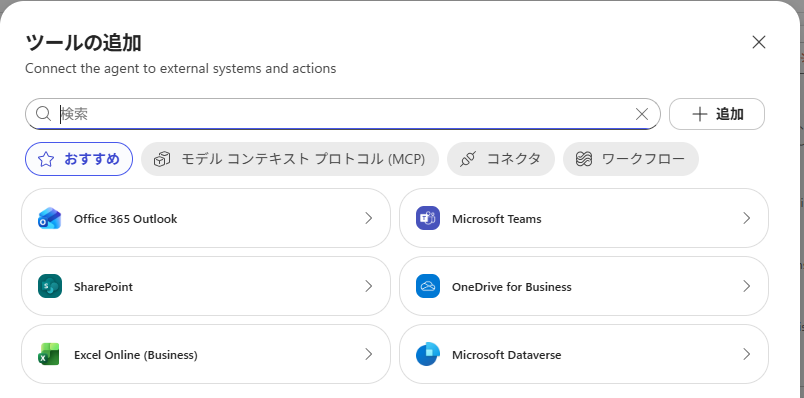
Task: Click the Office 365 Outlook icon
Action: coord(50,218)
